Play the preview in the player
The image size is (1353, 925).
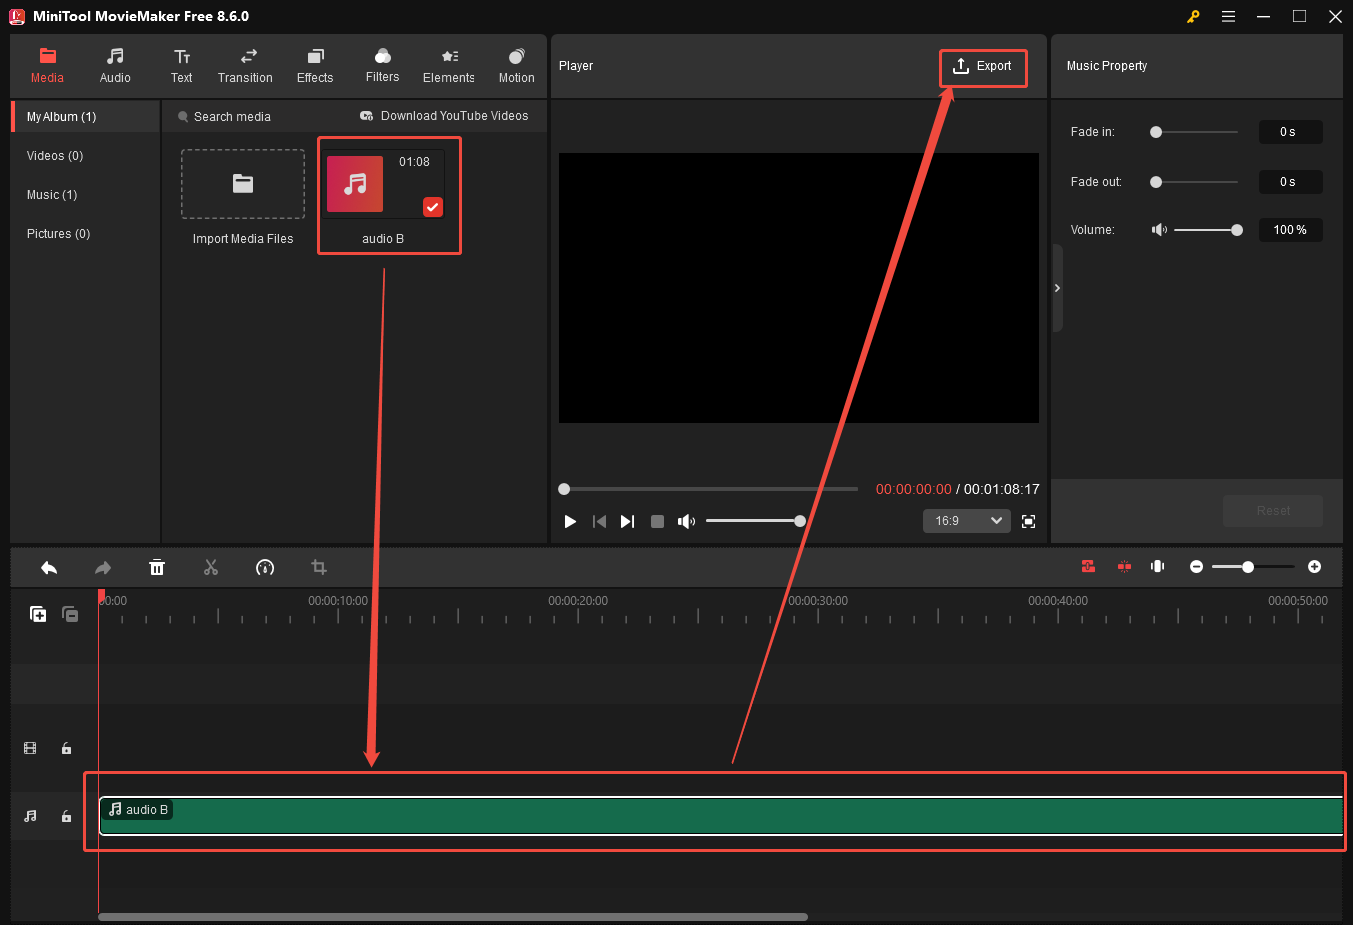[570, 521]
